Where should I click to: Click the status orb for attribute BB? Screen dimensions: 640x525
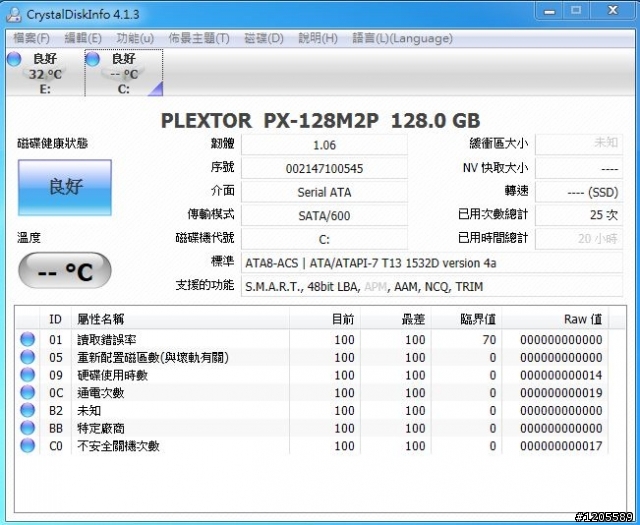pyautogui.click(x=27, y=428)
